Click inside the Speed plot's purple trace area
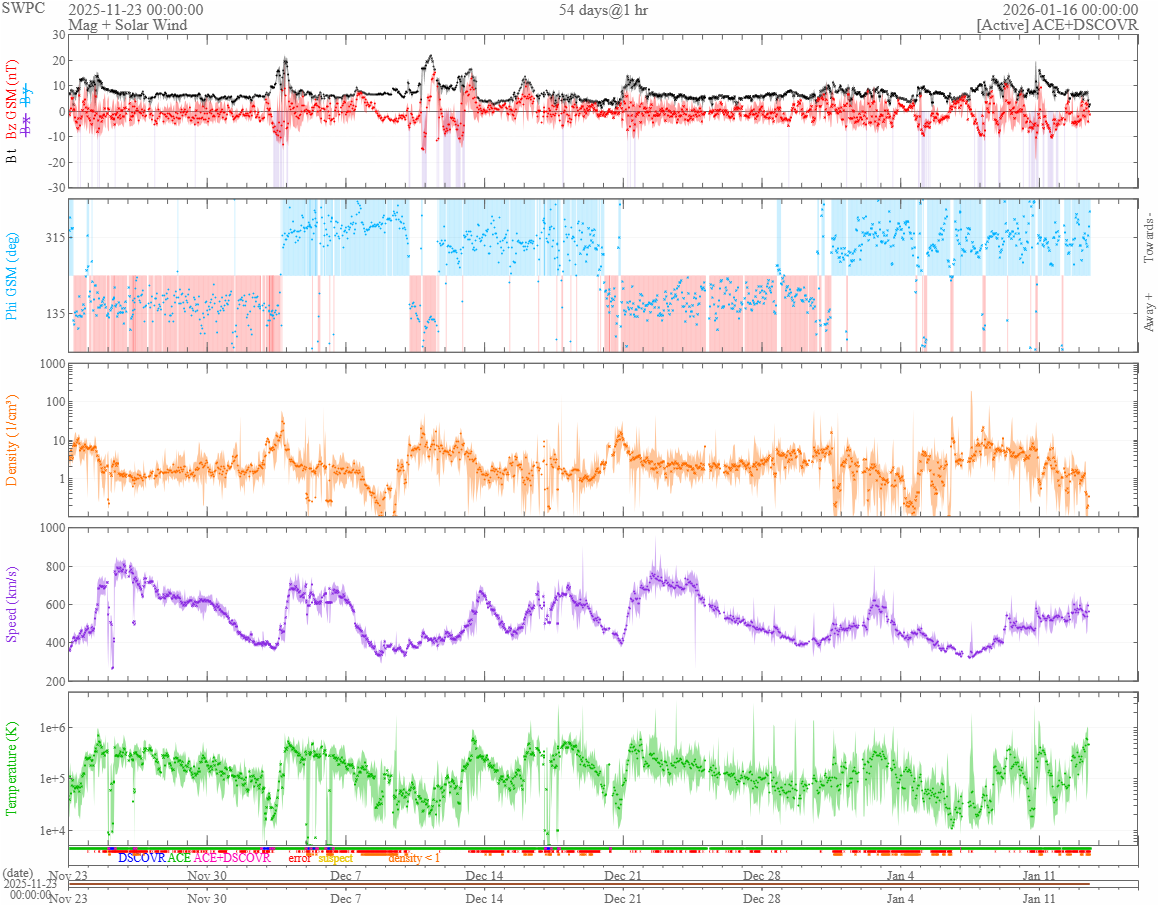Image resolution: width=1158 pixels, height=905 pixels. click(603, 604)
